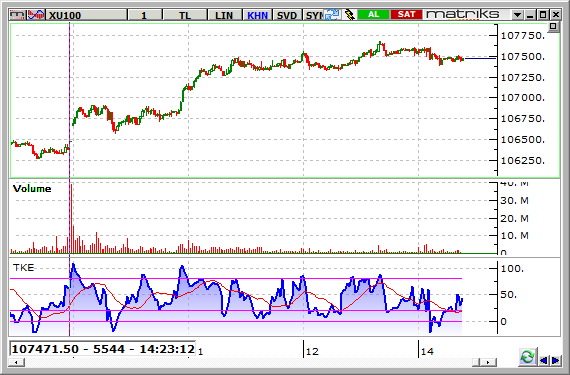Image resolution: width=570 pixels, height=375 pixels.
Task: Click the blue left arrow navigation icon
Action: (544, 360)
